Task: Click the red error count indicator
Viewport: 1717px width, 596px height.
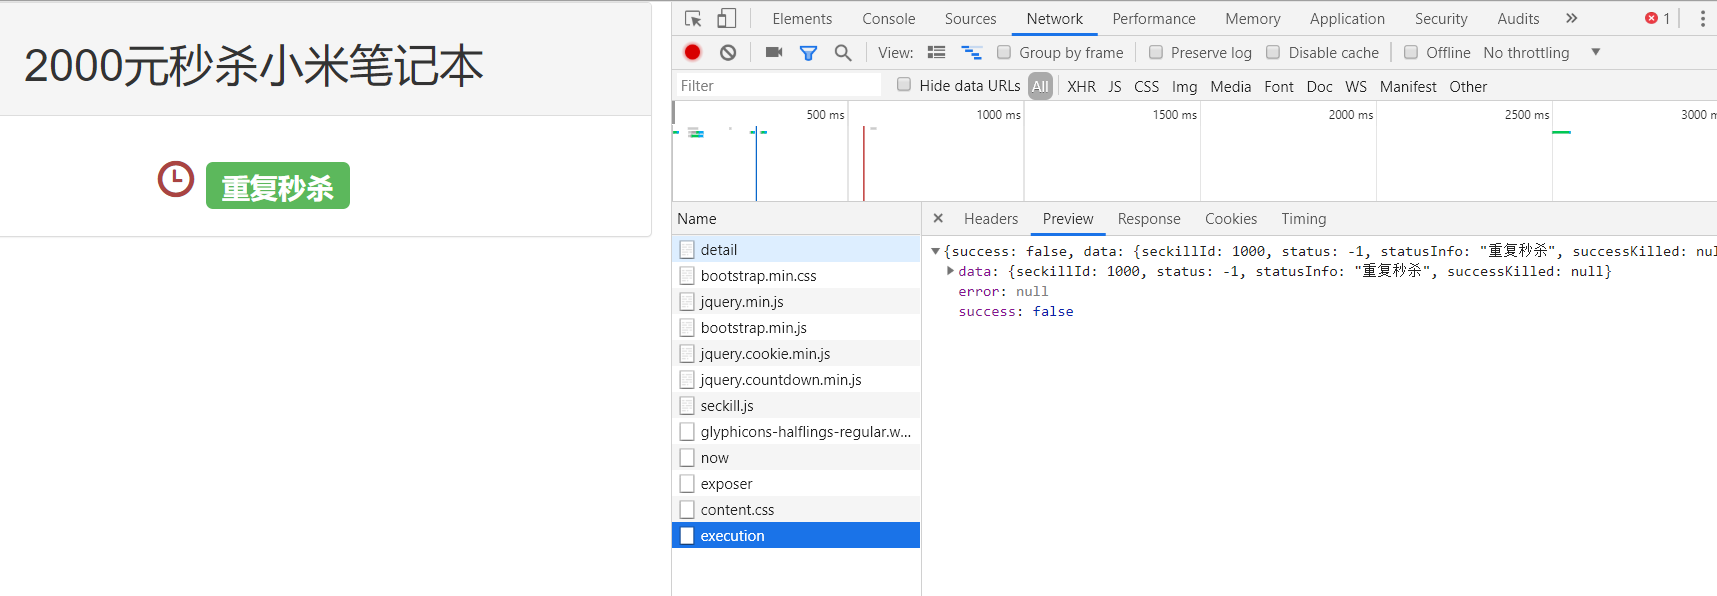Action: pos(1658,18)
